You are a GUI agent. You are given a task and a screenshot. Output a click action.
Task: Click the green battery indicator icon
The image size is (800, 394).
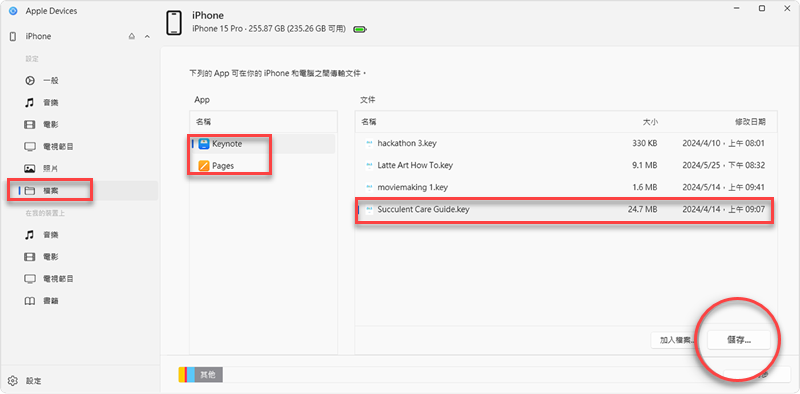[x=360, y=30]
